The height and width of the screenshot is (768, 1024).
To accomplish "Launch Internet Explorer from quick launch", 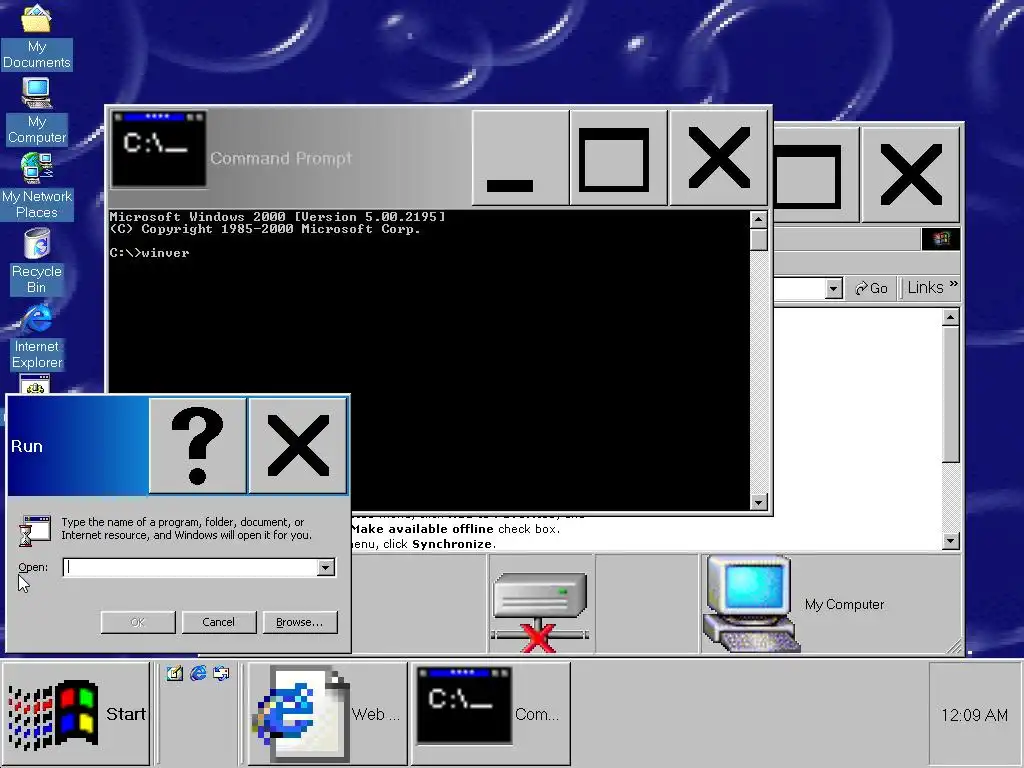I will pyautogui.click(x=198, y=673).
